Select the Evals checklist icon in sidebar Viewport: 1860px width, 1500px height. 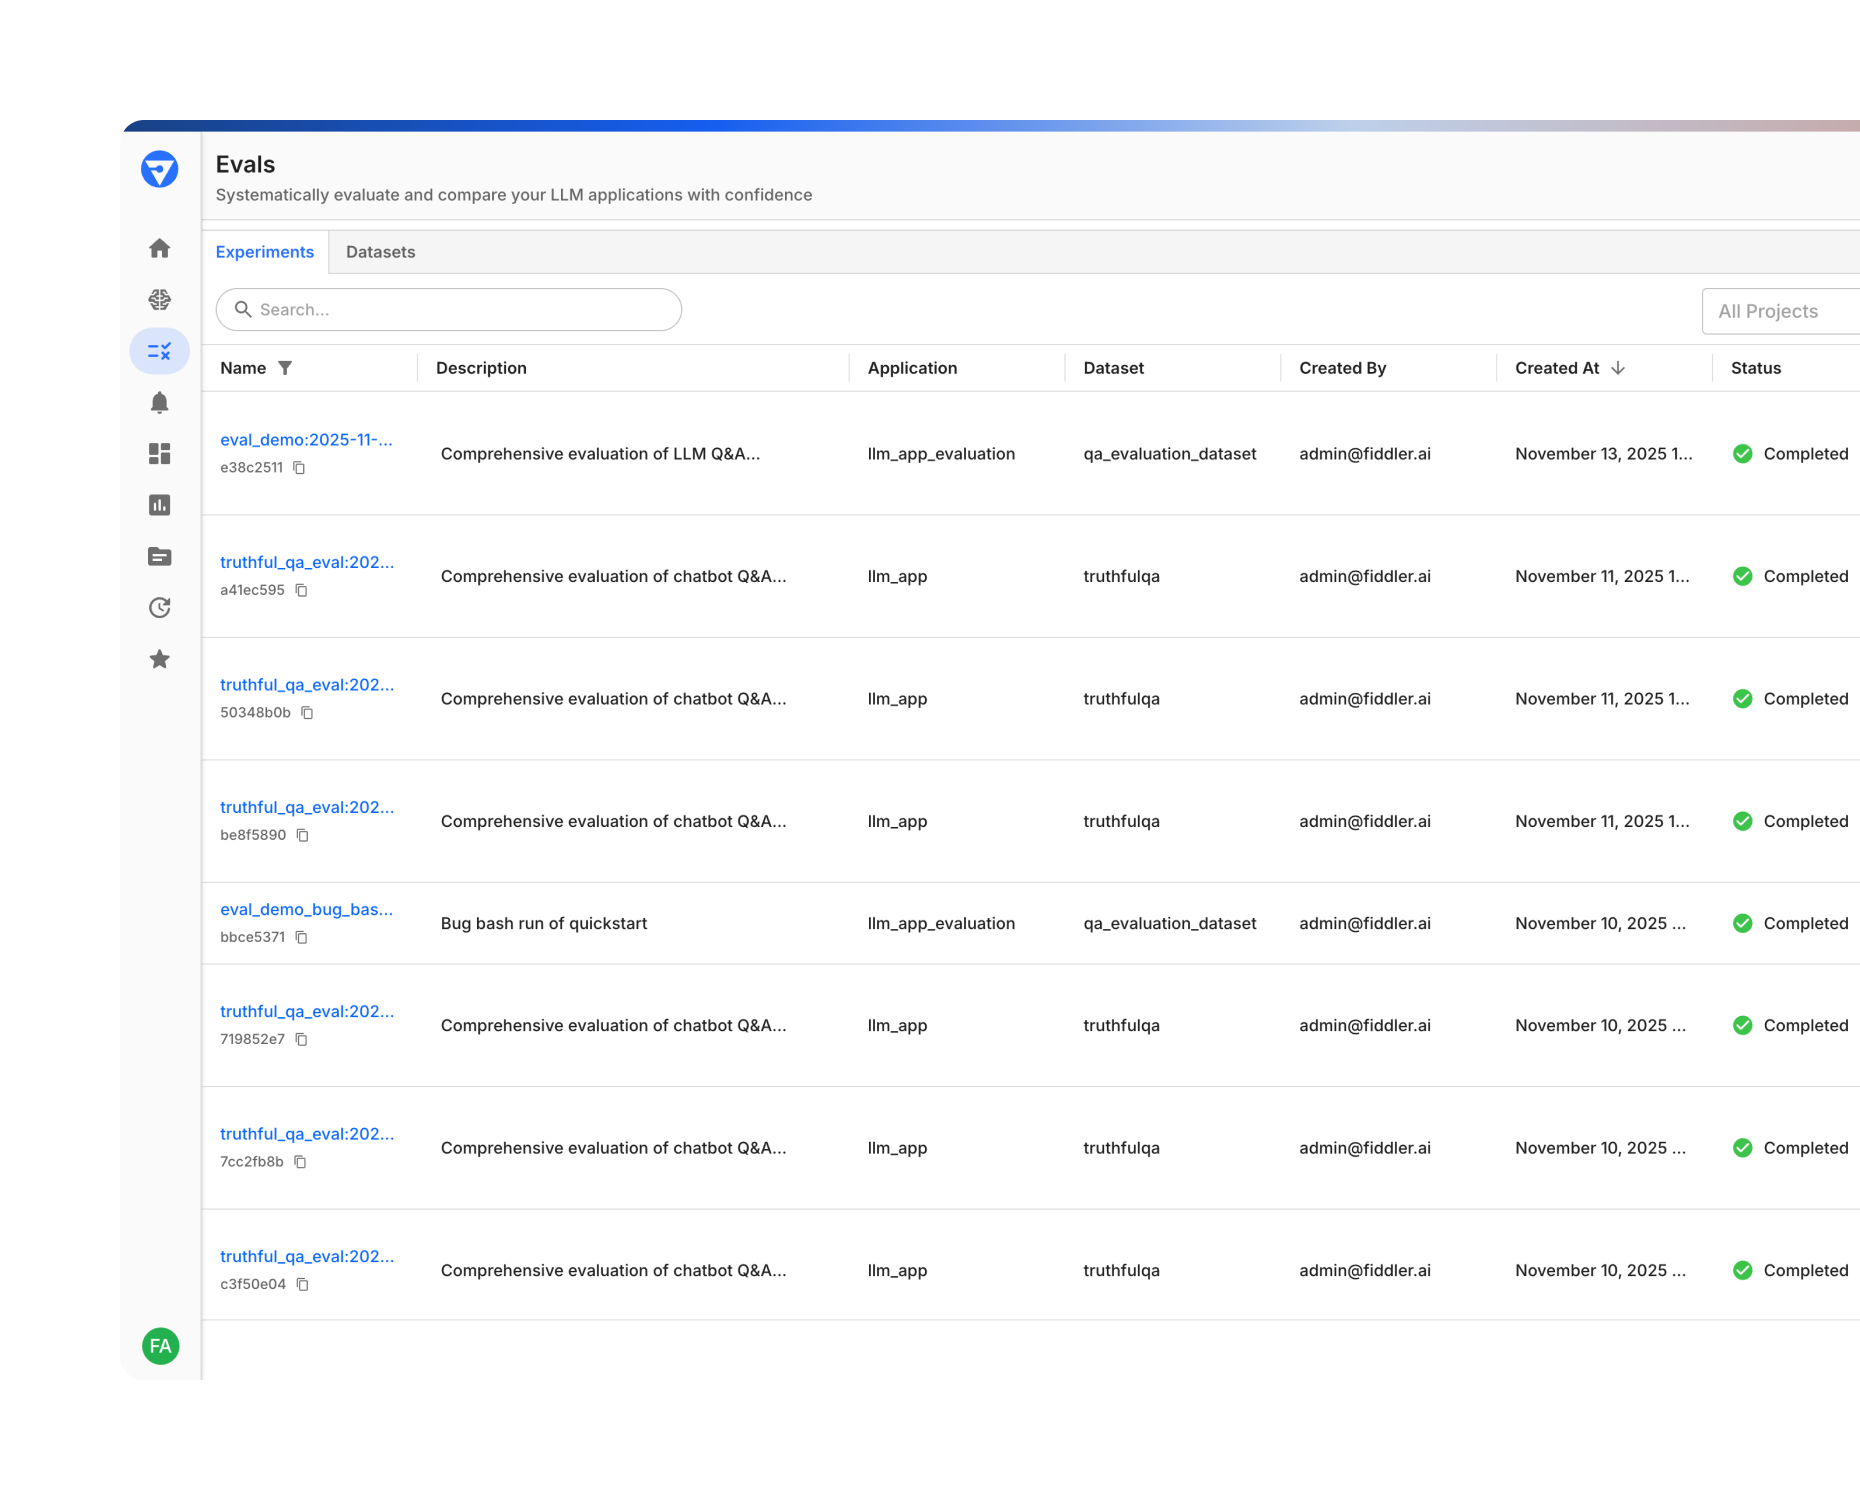click(x=160, y=351)
